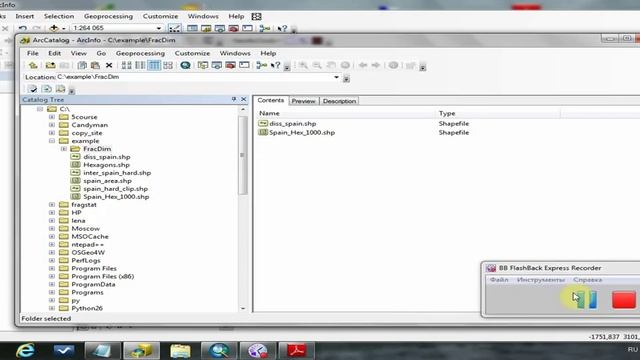Expand the fragstat folder node
The image size is (640, 360).
tap(52, 204)
